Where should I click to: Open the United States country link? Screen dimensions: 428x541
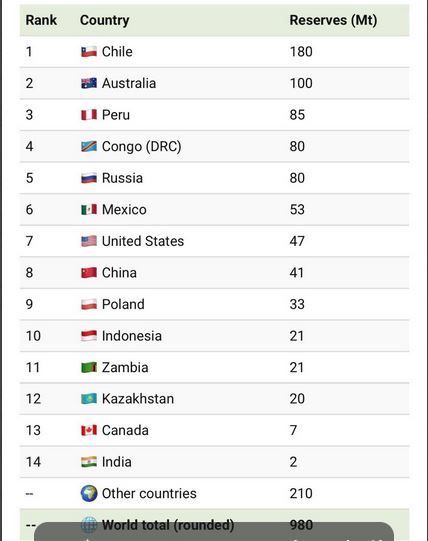tap(143, 241)
